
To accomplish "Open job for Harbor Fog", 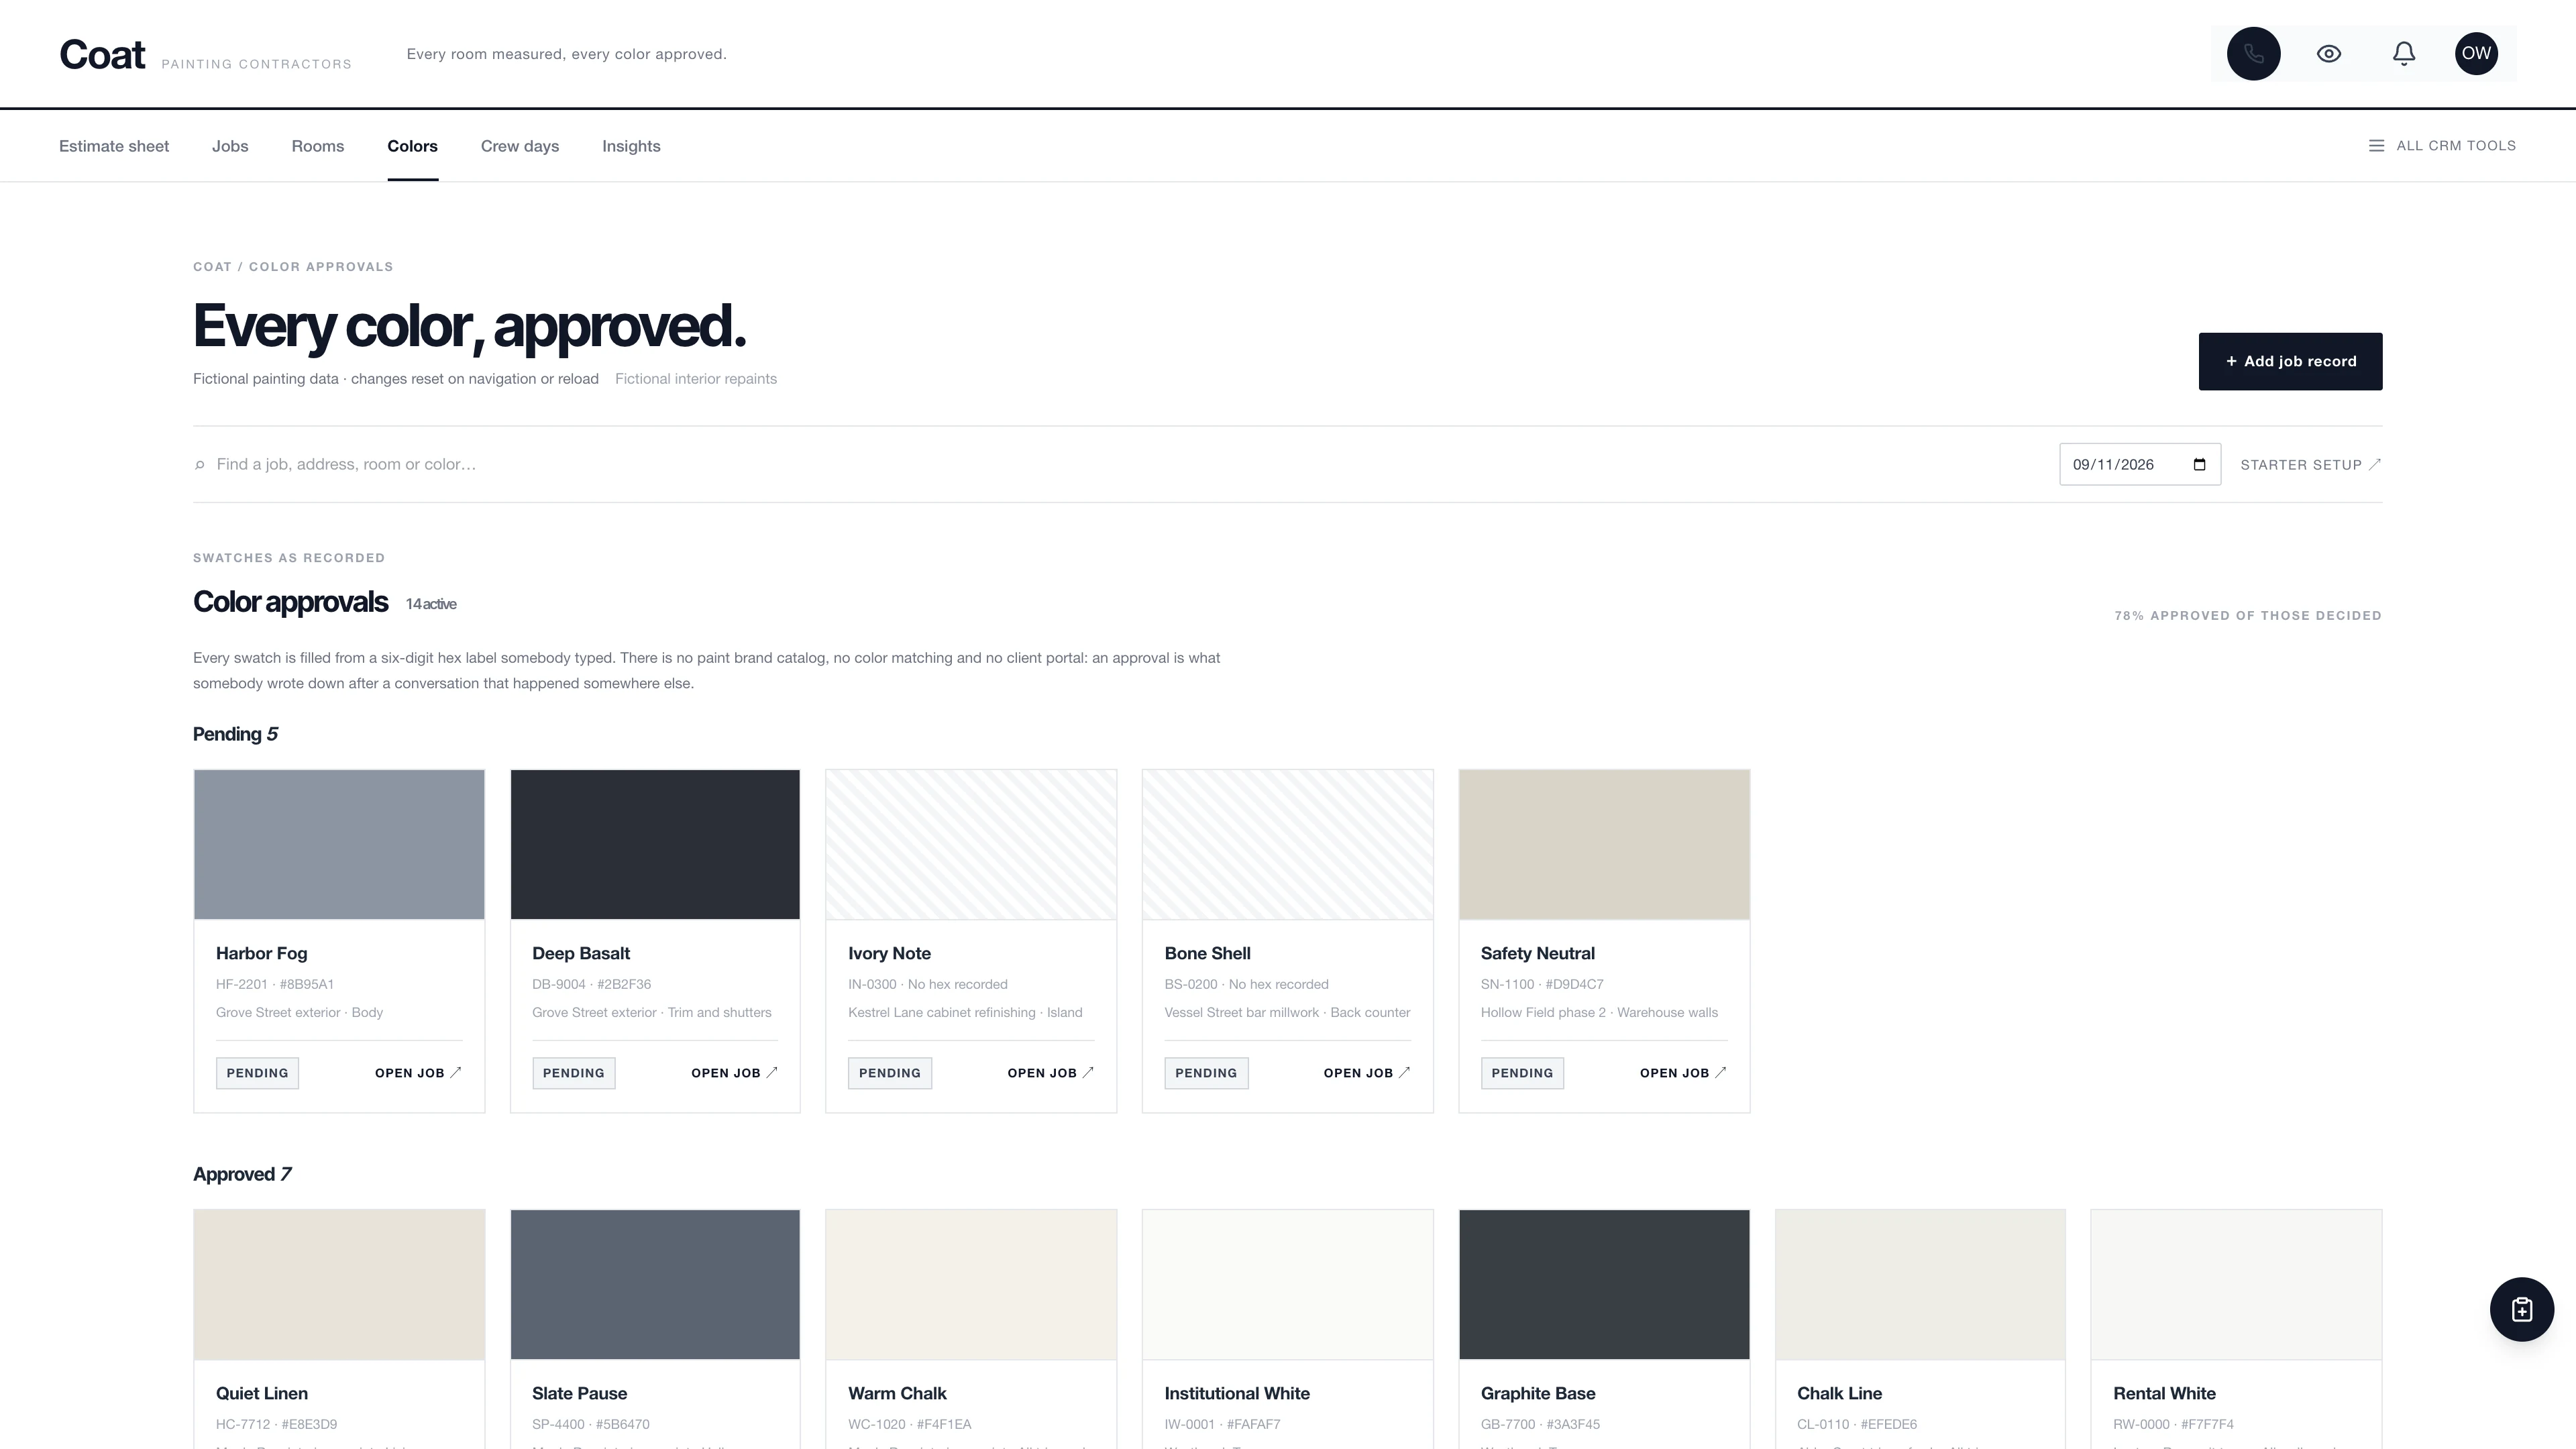I will (418, 1073).
